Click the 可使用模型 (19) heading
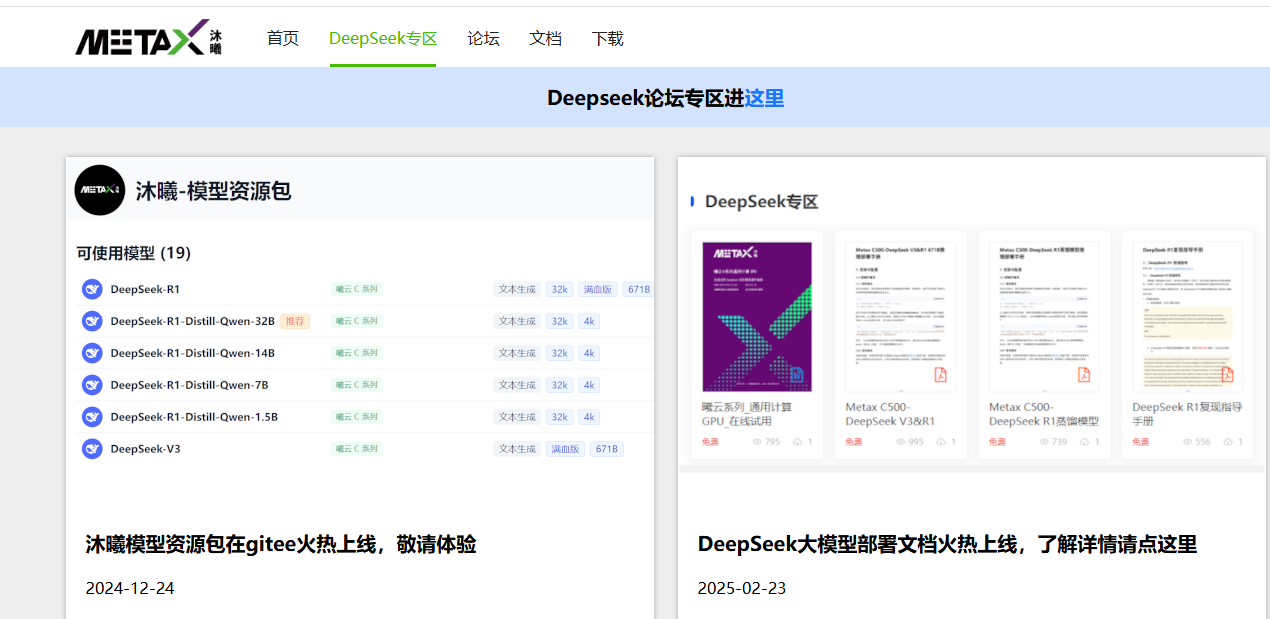Screen dimensions: 1270x619 pyautogui.click(x=133, y=253)
